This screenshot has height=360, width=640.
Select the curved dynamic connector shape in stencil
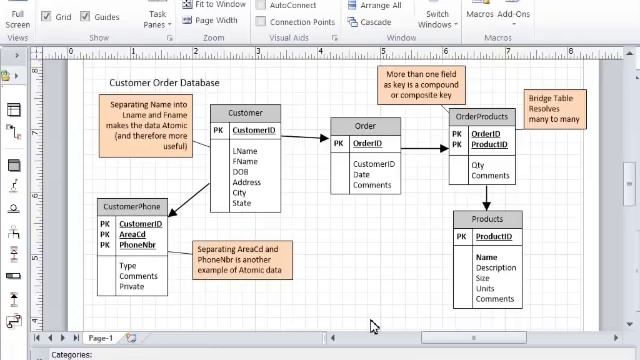click(14, 321)
